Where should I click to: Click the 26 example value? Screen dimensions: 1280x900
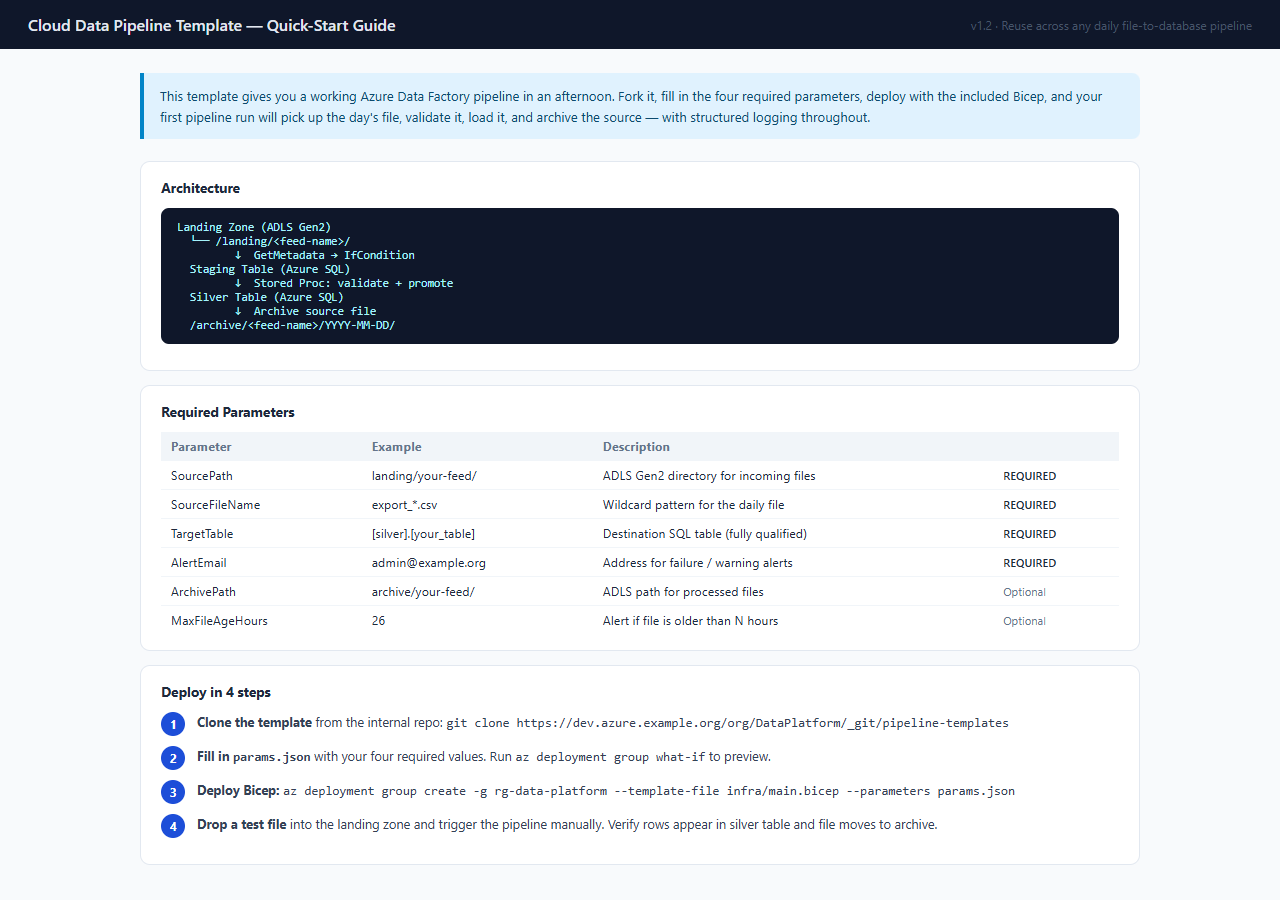[378, 621]
